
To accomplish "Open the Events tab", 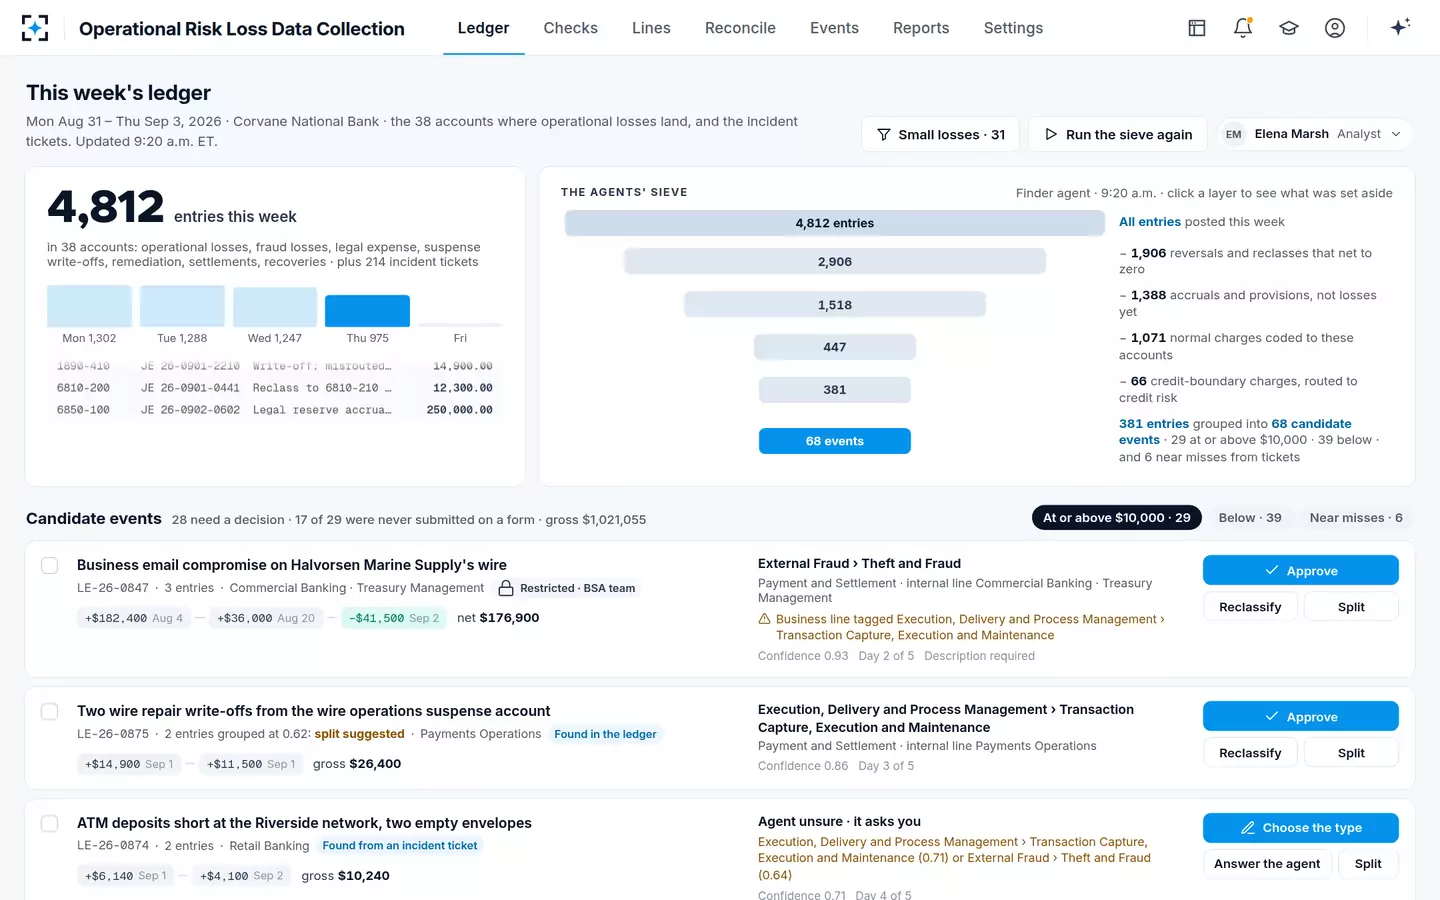I will (x=834, y=28).
